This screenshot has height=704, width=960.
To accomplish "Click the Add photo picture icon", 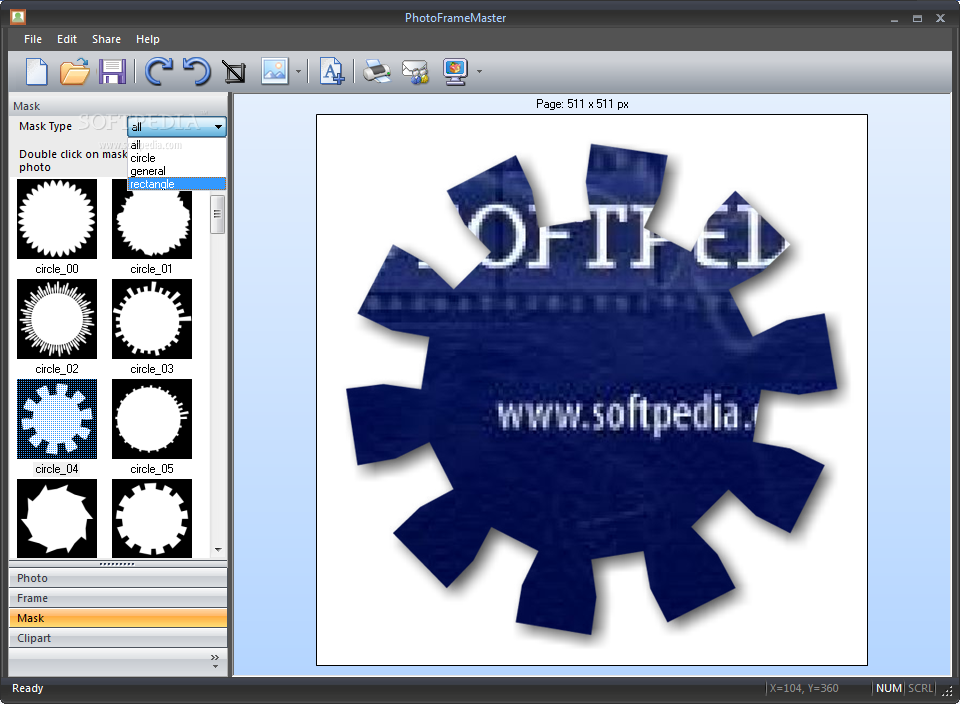I will [275, 71].
